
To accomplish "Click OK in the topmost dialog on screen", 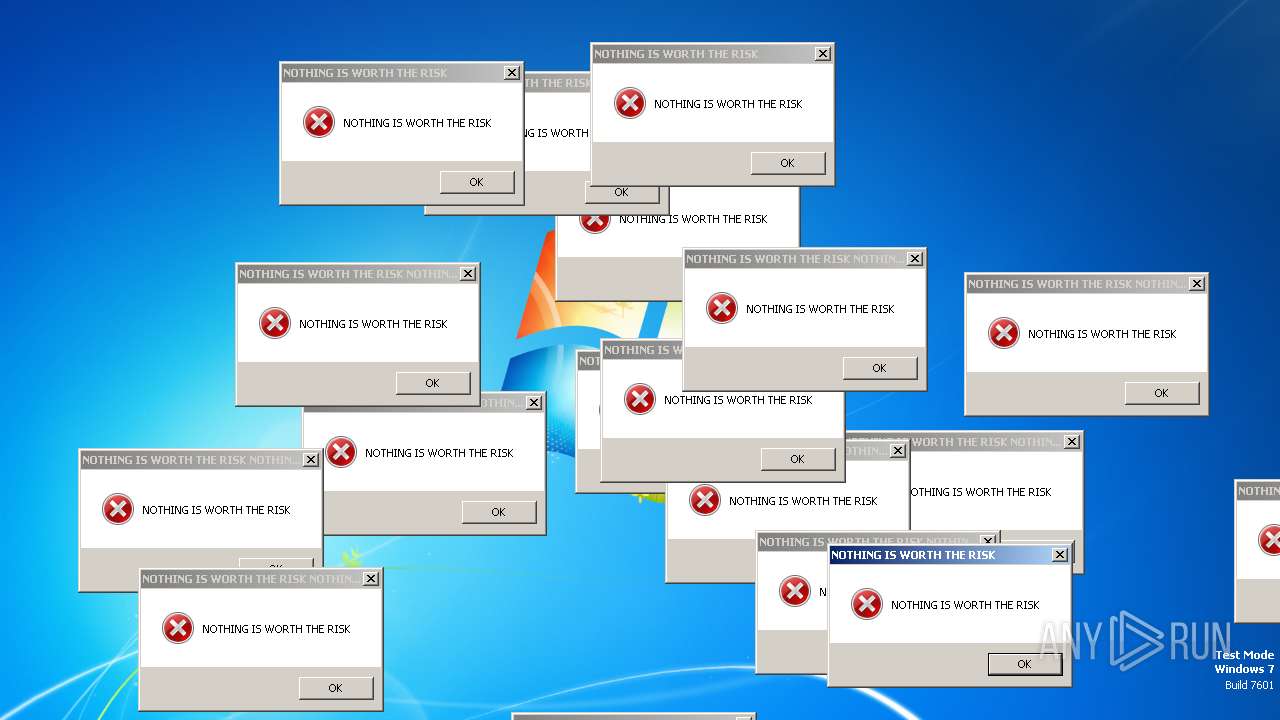I will pyautogui.click(x=787, y=163).
